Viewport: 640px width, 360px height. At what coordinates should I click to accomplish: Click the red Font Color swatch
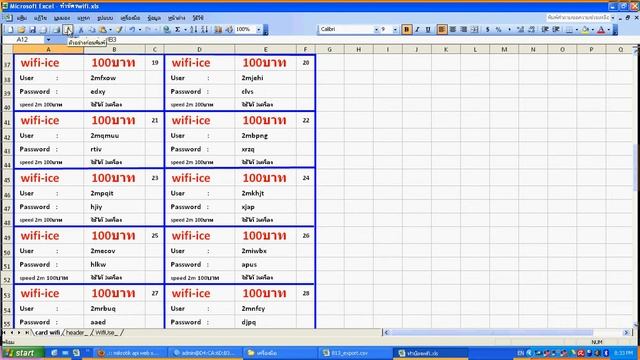[601, 29]
